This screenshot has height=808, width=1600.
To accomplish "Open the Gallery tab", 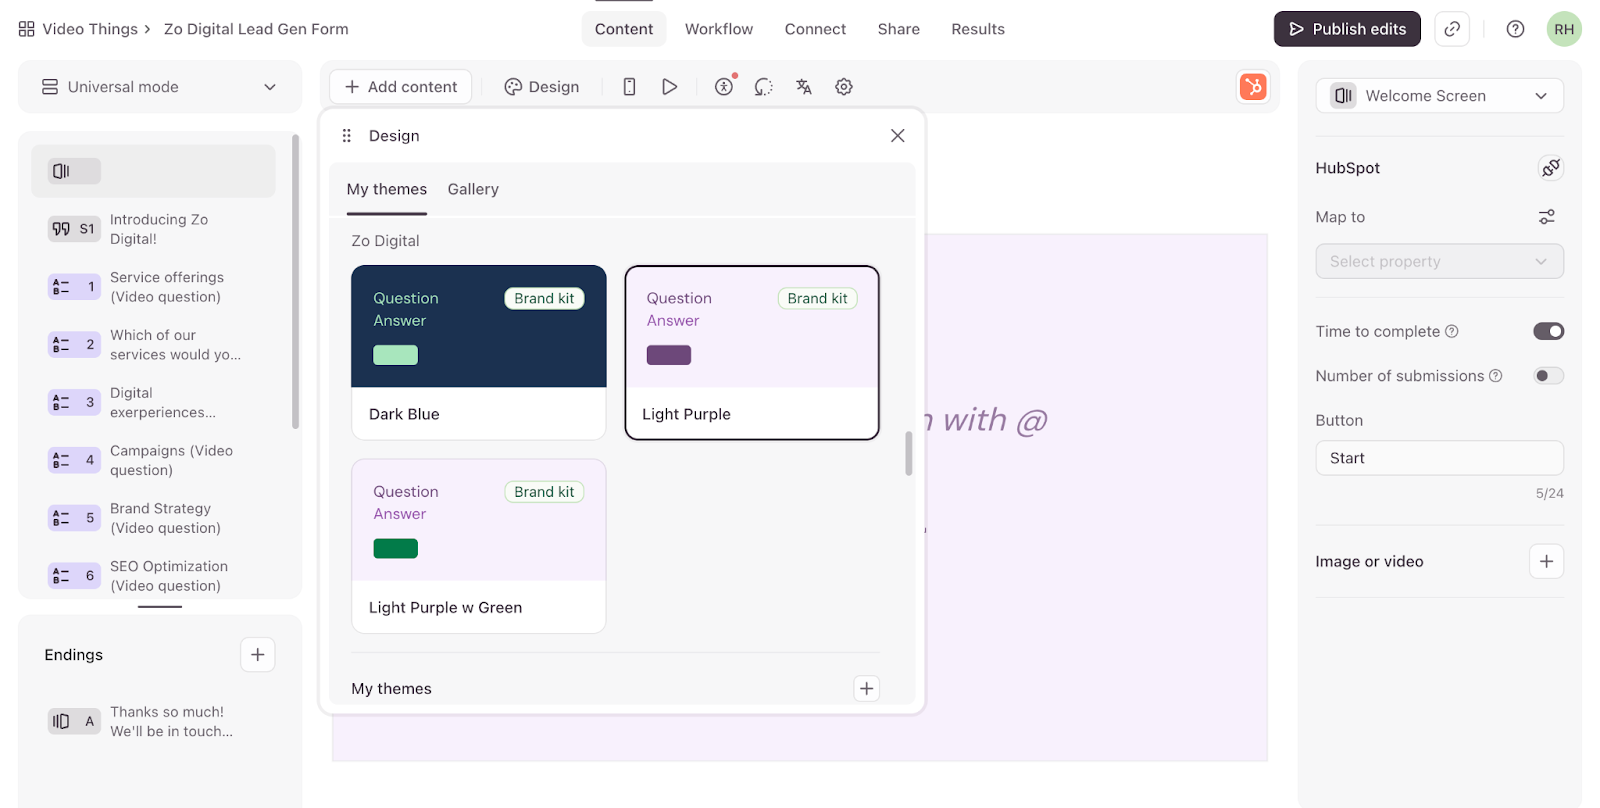I will coord(473,189).
